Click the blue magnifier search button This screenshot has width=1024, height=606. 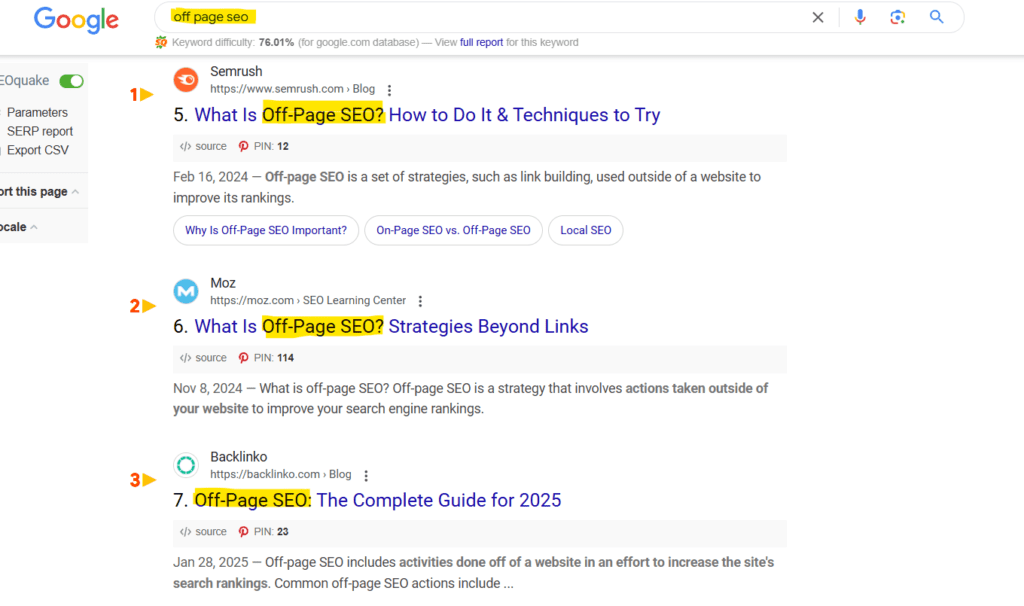(936, 17)
